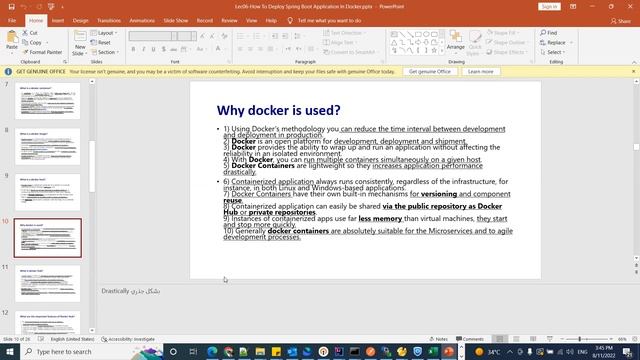Screen dimensions: 640x360
Task: Select slide 11 thumbnail
Action: click(47, 284)
